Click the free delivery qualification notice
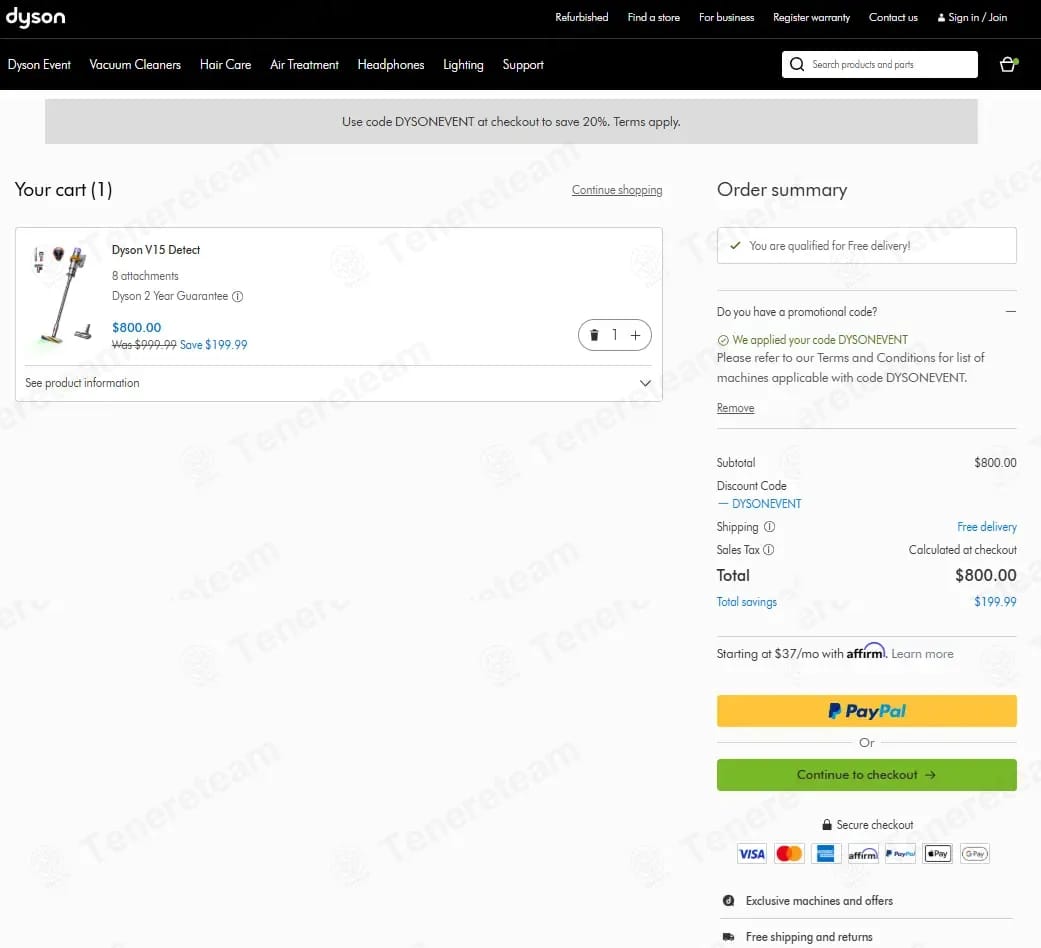The width and height of the screenshot is (1041, 948). (866, 246)
